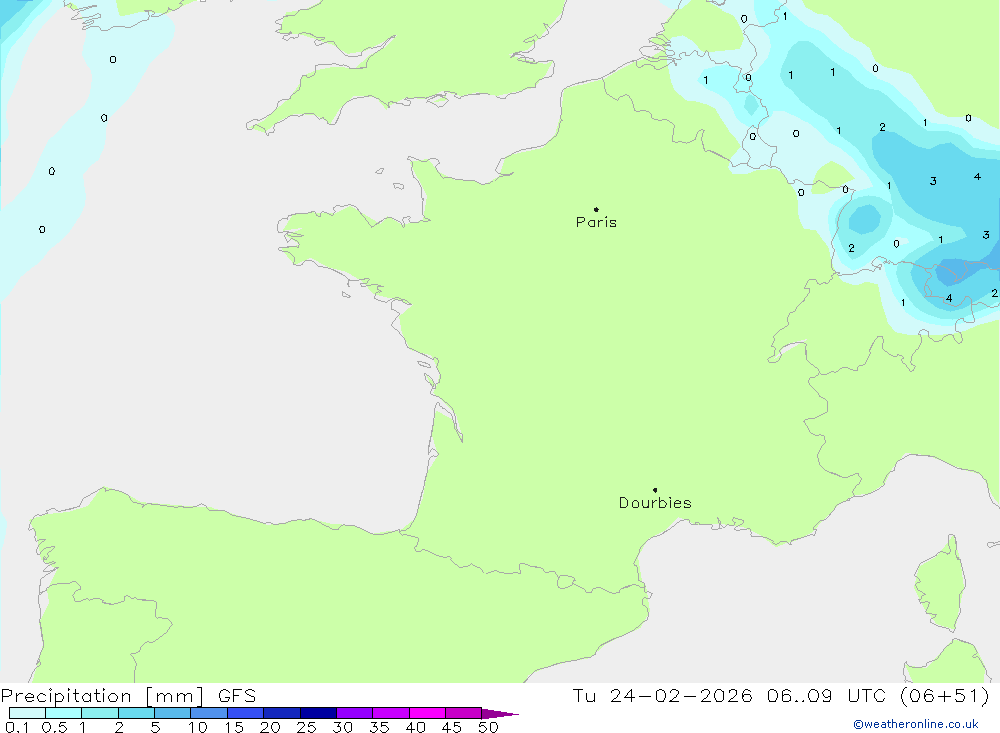Click the legend scale label '35'
1000x733 pixels.
[x=379, y=727]
